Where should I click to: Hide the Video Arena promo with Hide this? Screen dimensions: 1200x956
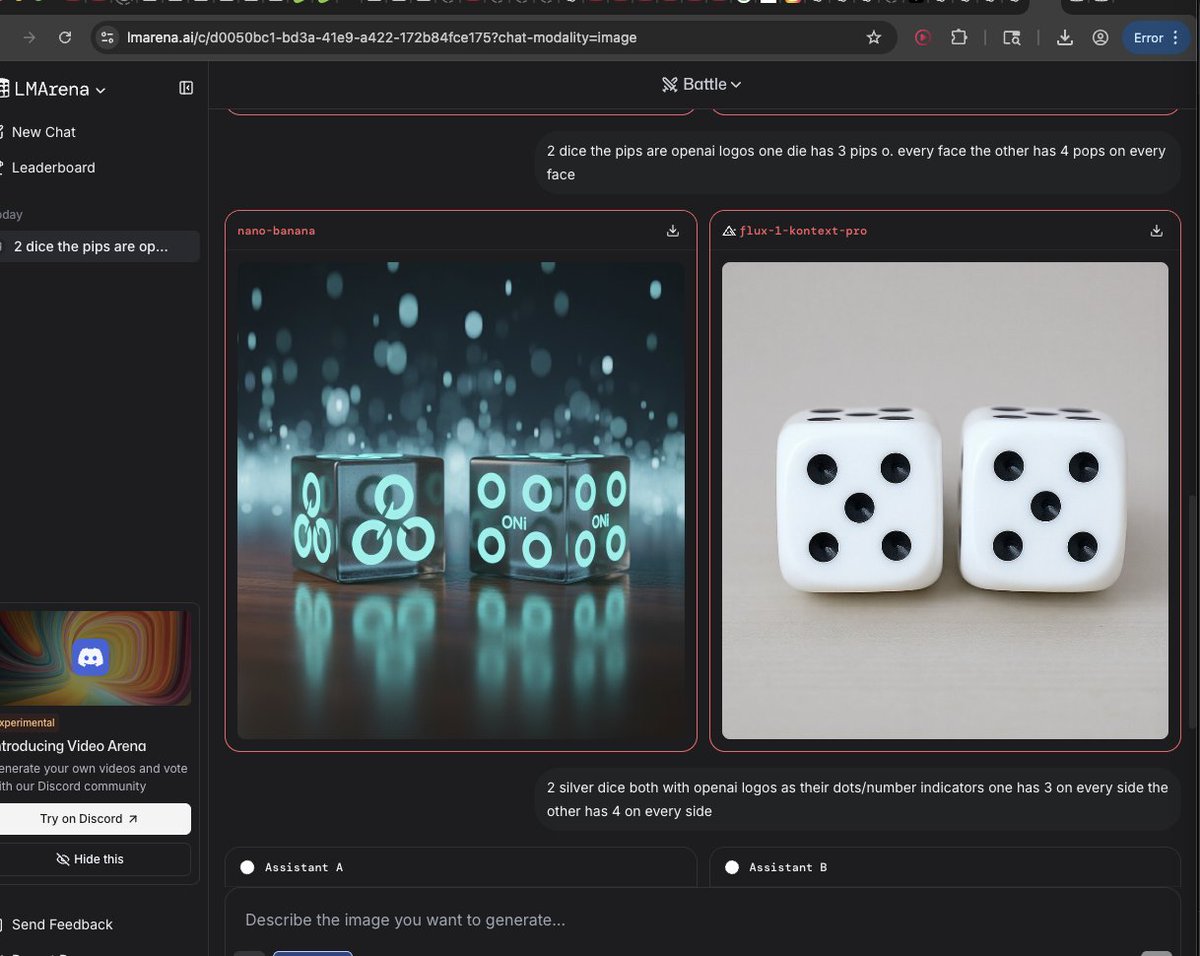pyautogui.click(x=89, y=859)
